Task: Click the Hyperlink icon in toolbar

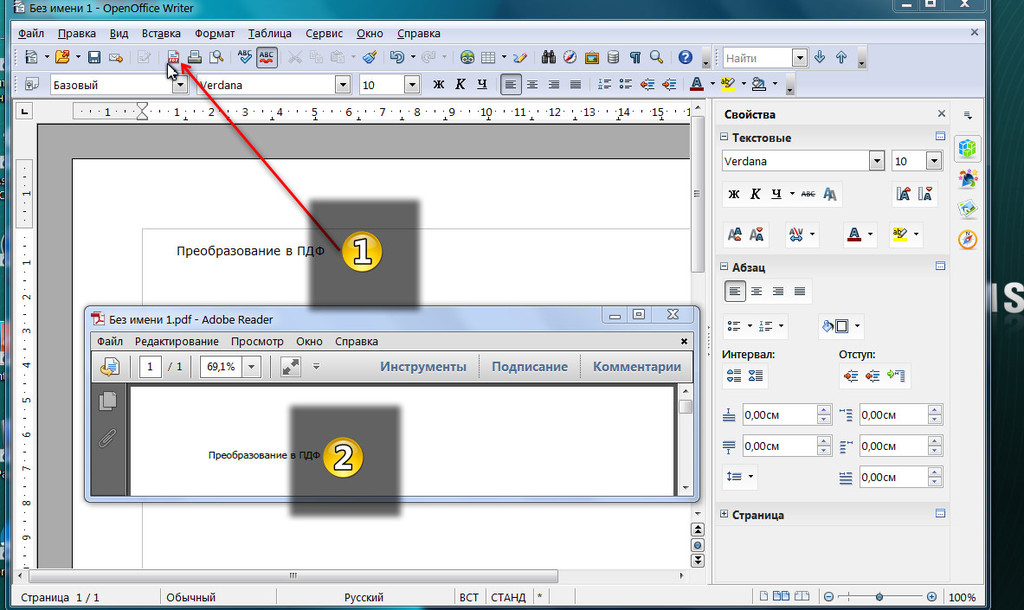Action: tap(467, 57)
